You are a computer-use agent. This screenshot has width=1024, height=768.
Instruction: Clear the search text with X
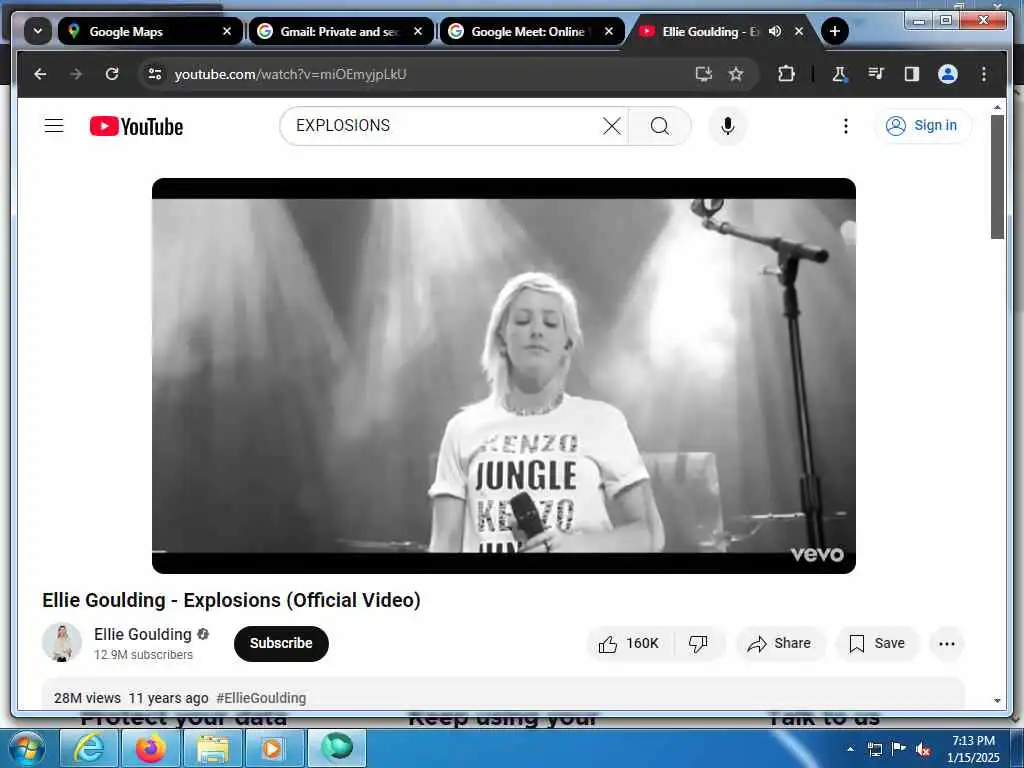click(x=612, y=125)
